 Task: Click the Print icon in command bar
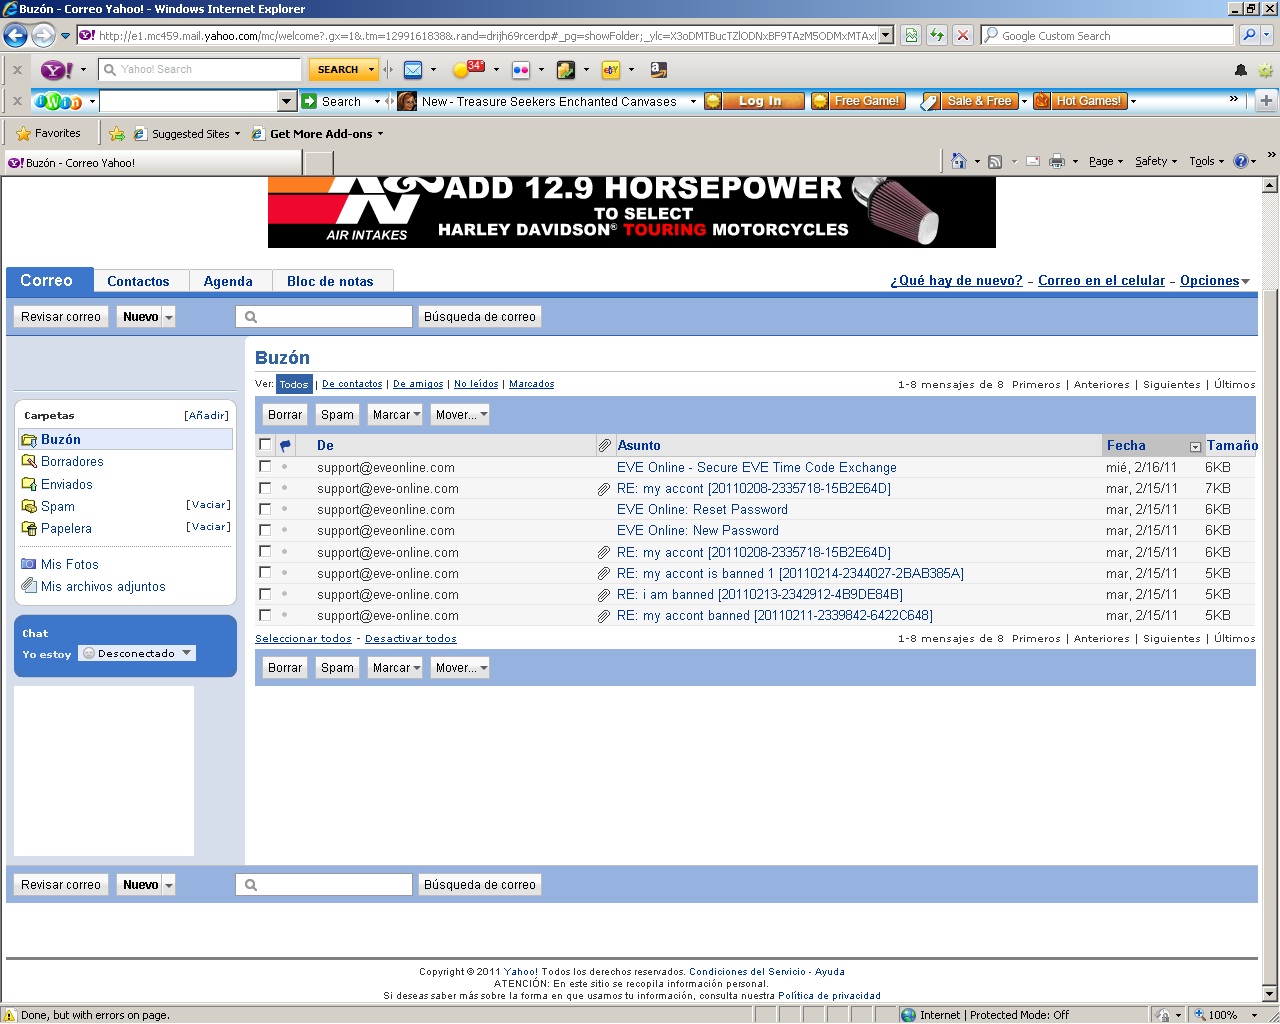pyautogui.click(x=1057, y=161)
